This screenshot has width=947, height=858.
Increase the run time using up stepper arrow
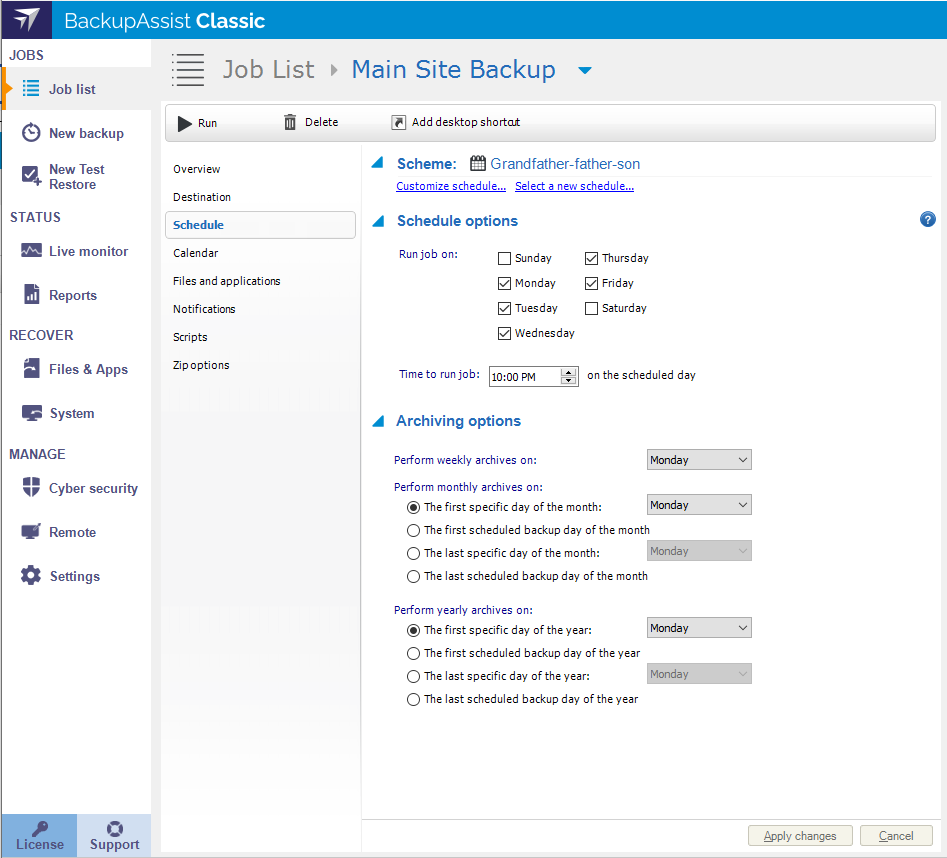[569, 372]
